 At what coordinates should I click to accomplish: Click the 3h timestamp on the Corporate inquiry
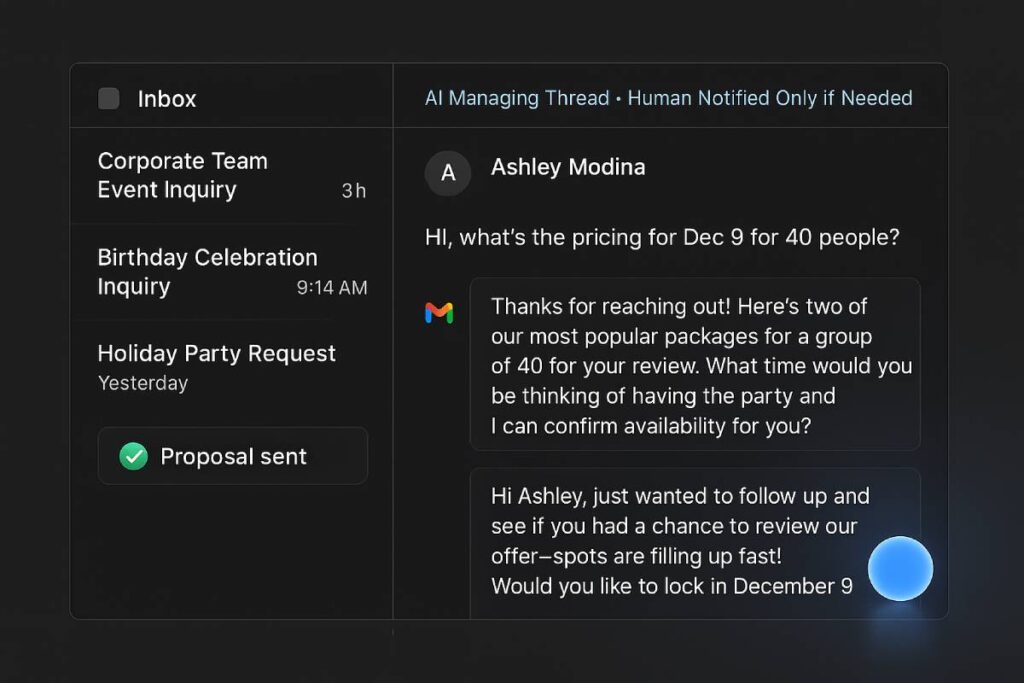(x=353, y=191)
